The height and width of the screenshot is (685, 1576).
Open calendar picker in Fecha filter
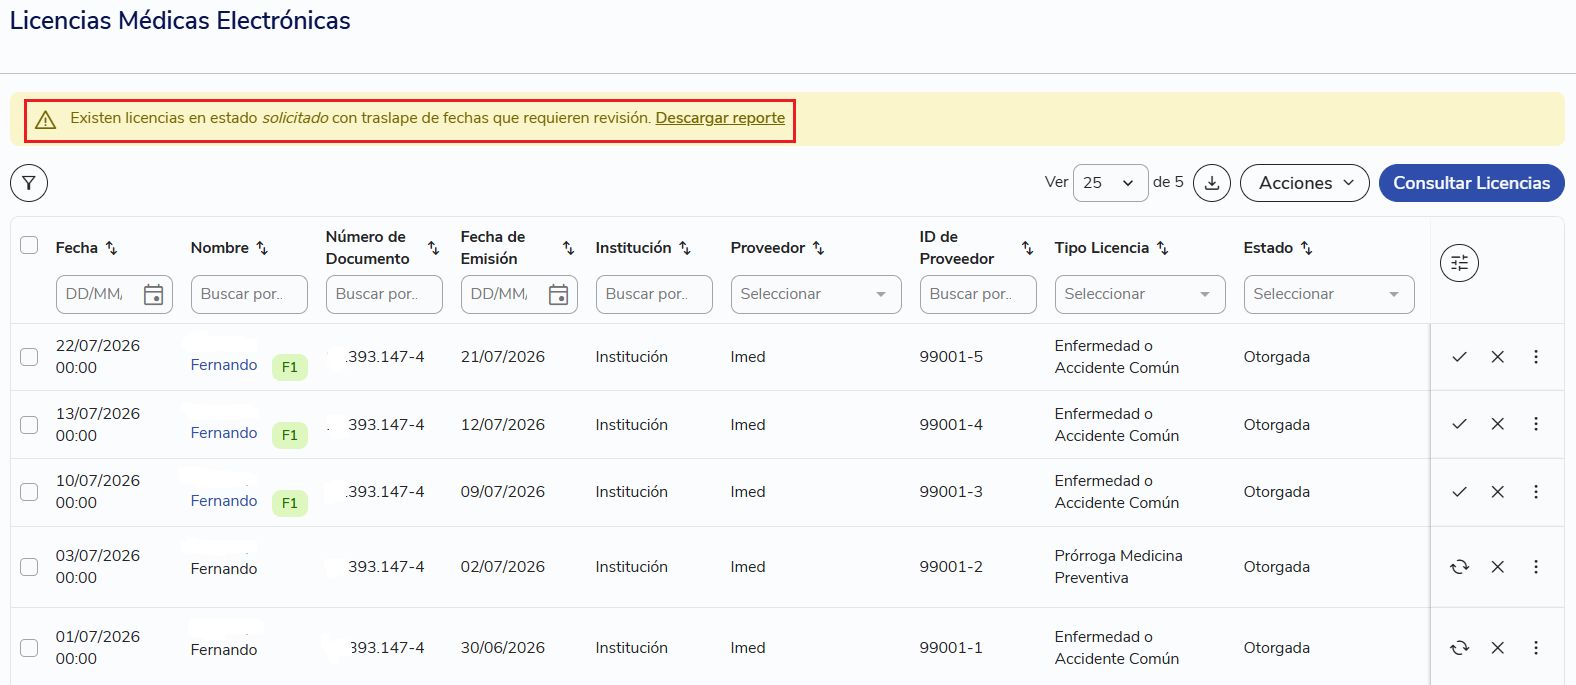click(153, 294)
